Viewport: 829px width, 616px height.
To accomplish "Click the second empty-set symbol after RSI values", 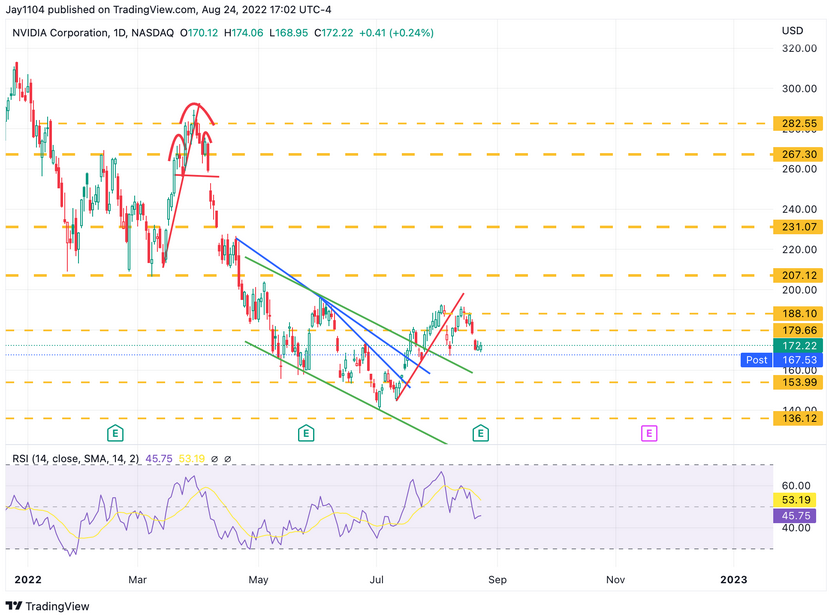I will (228, 459).
